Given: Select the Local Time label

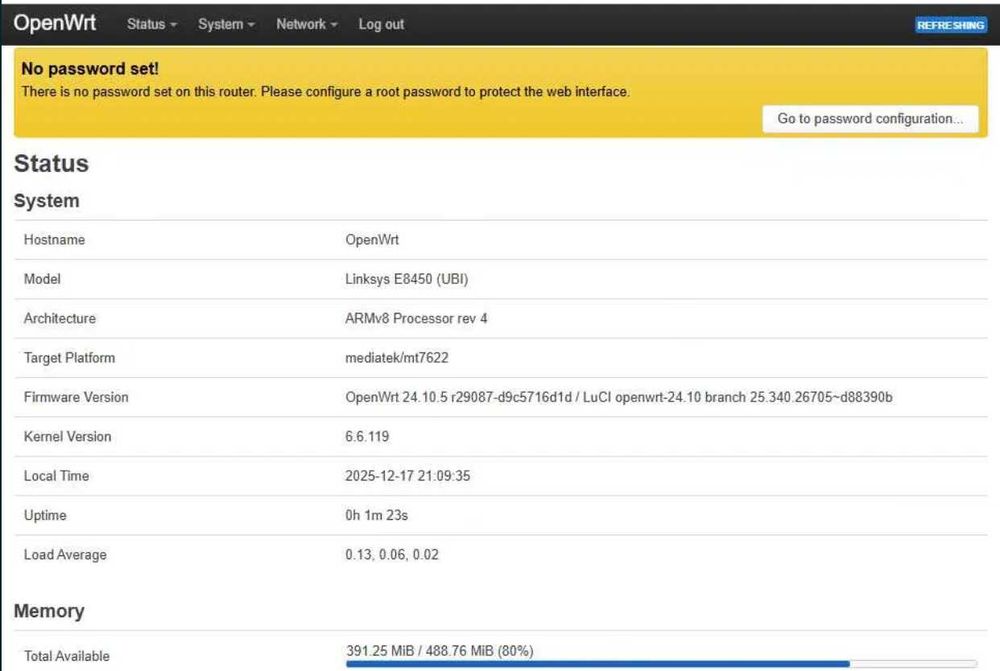Looking at the screenshot, I should point(56,476).
